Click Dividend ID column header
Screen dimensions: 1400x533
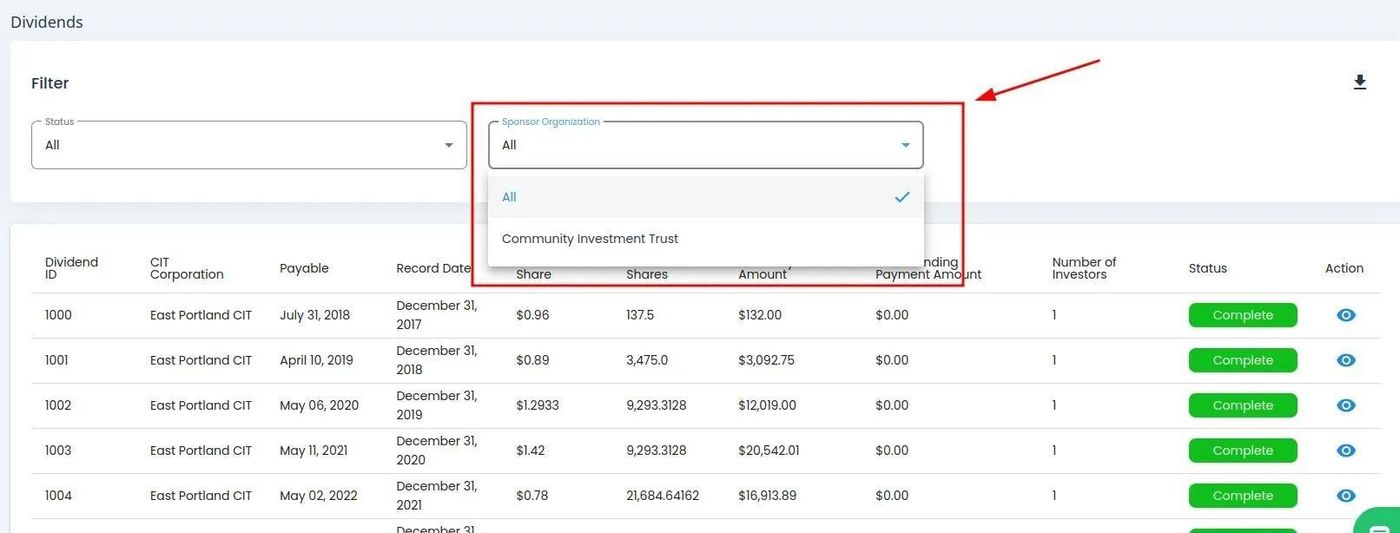click(71, 268)
